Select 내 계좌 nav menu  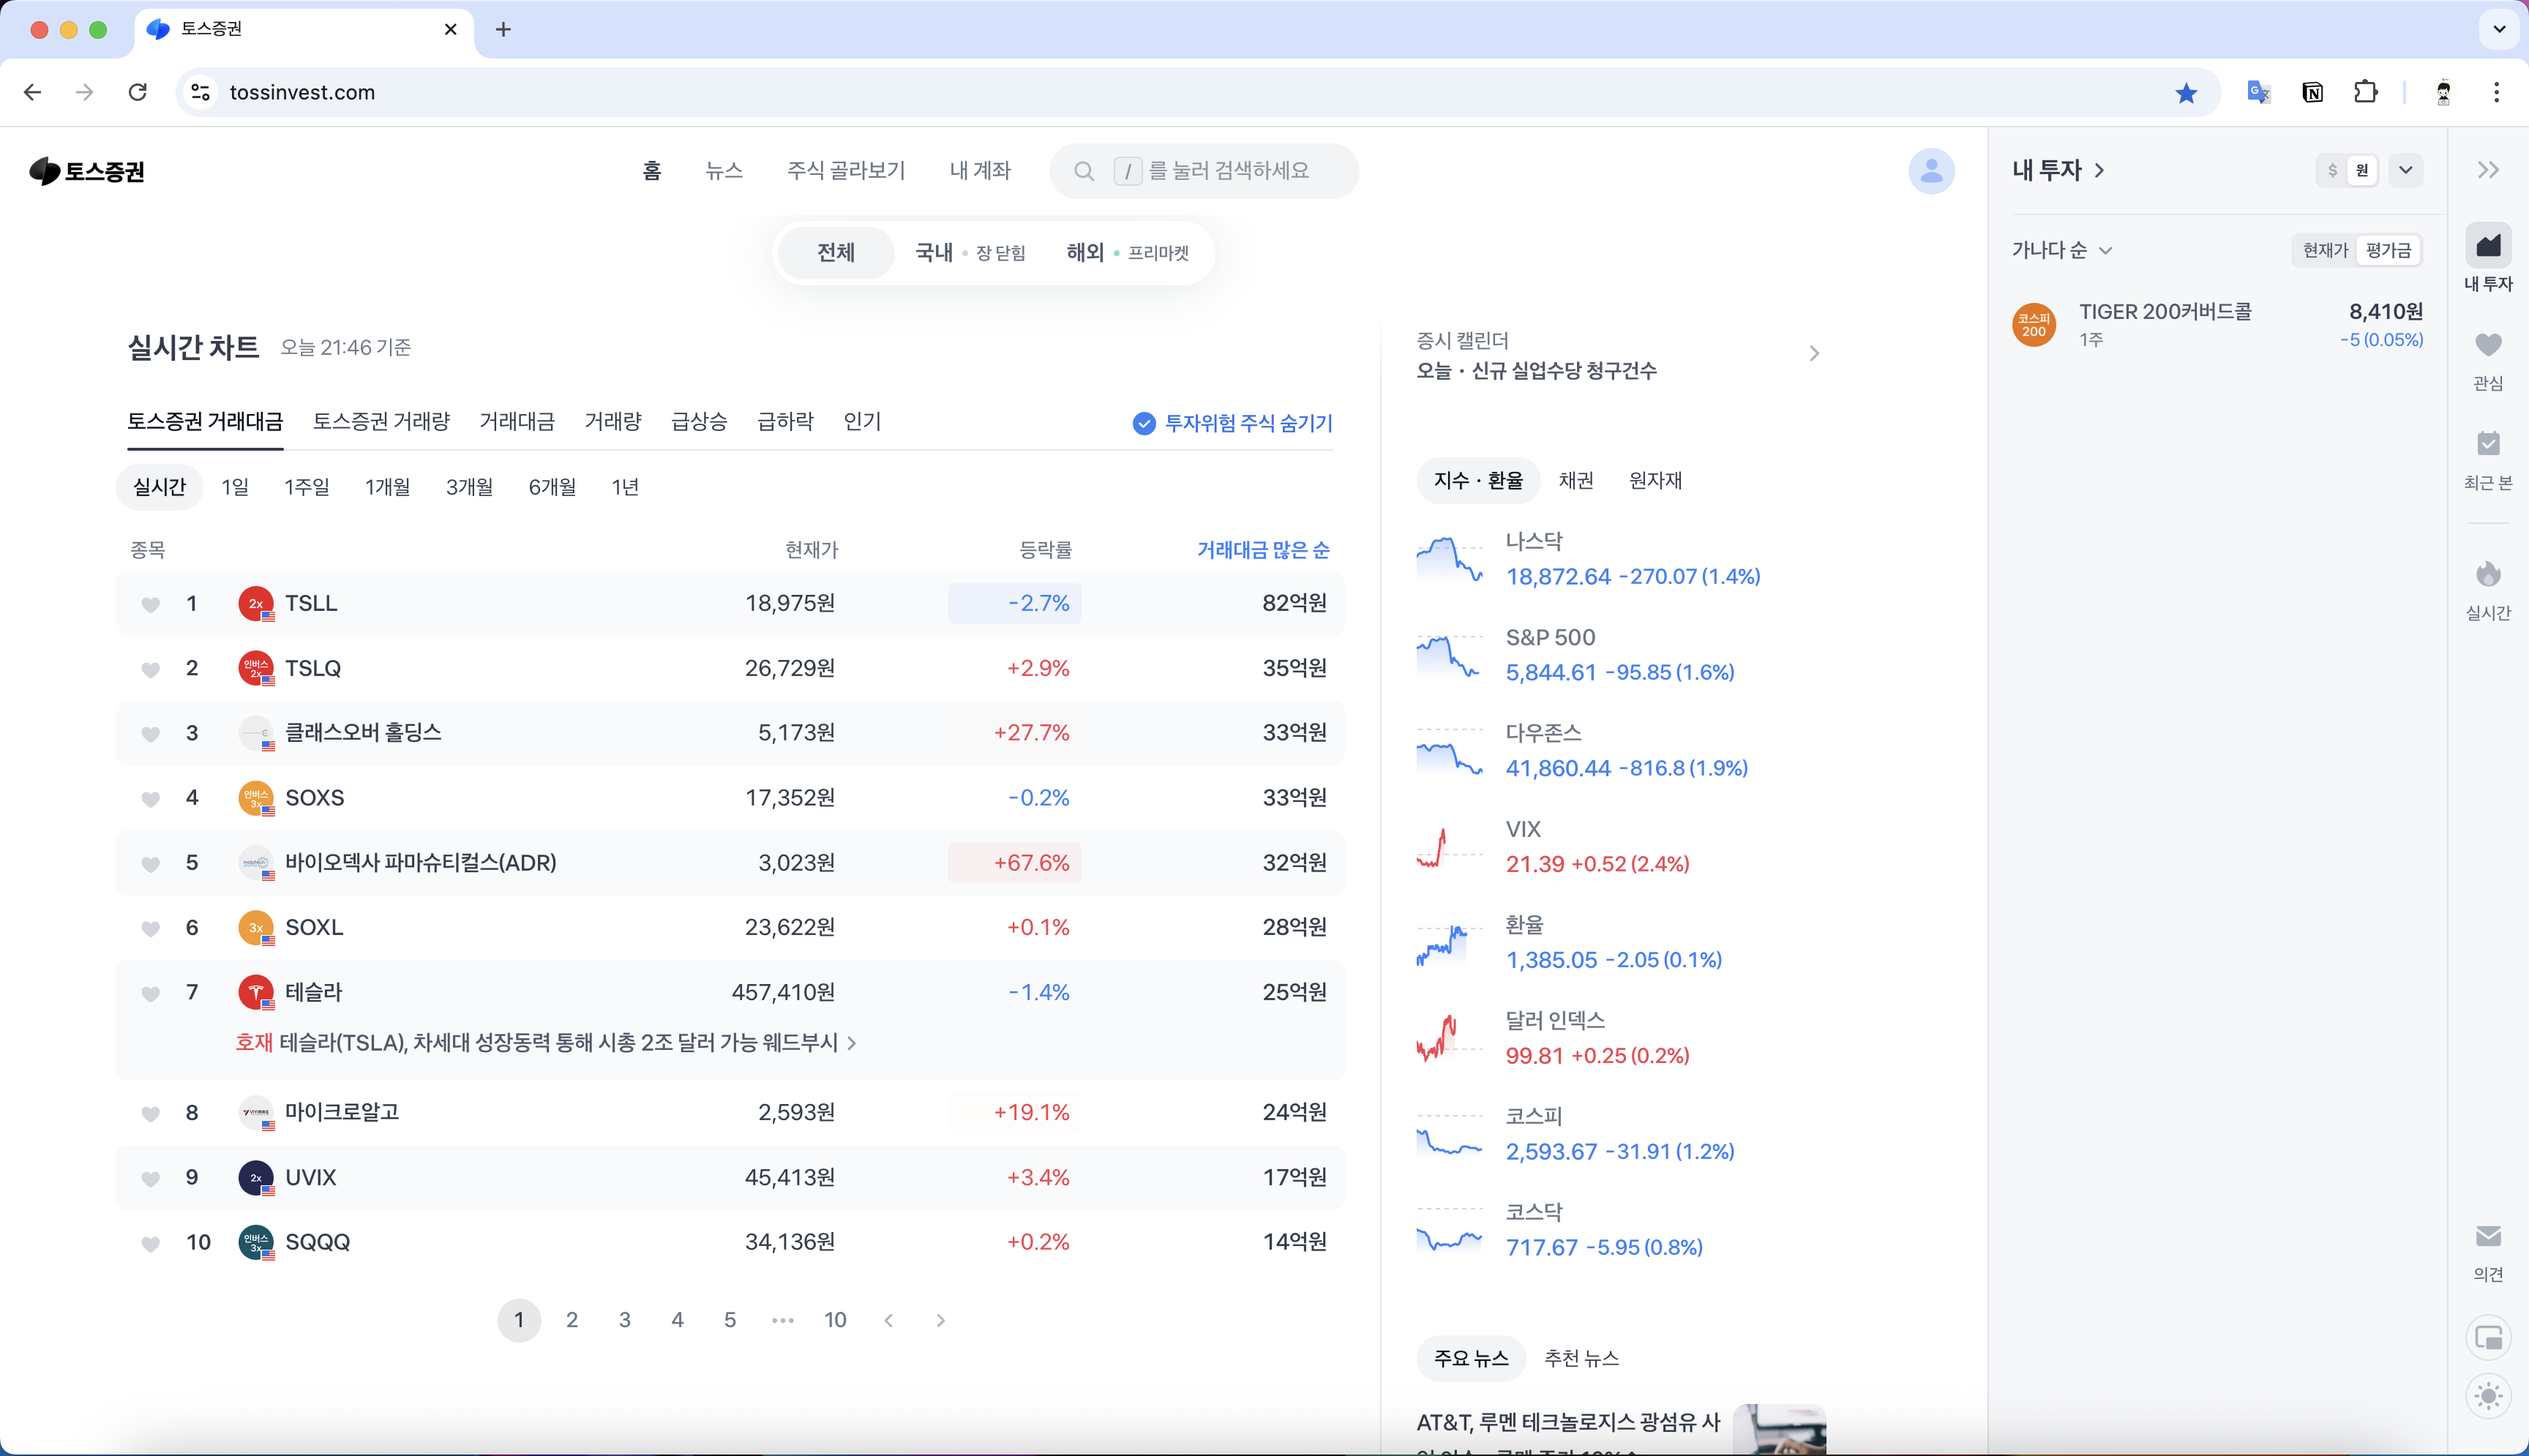point(980,171)
